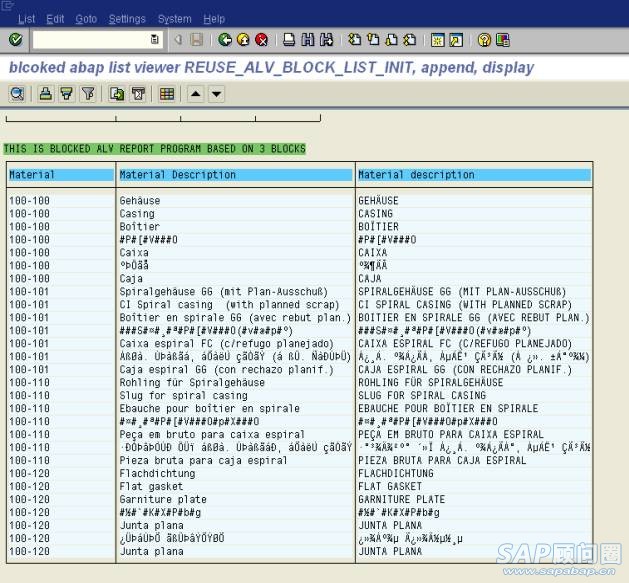The width and height of the screenshot is (629, 583).
Task: Click the Find Next binoculars icon
Action: tap(327, 40)
